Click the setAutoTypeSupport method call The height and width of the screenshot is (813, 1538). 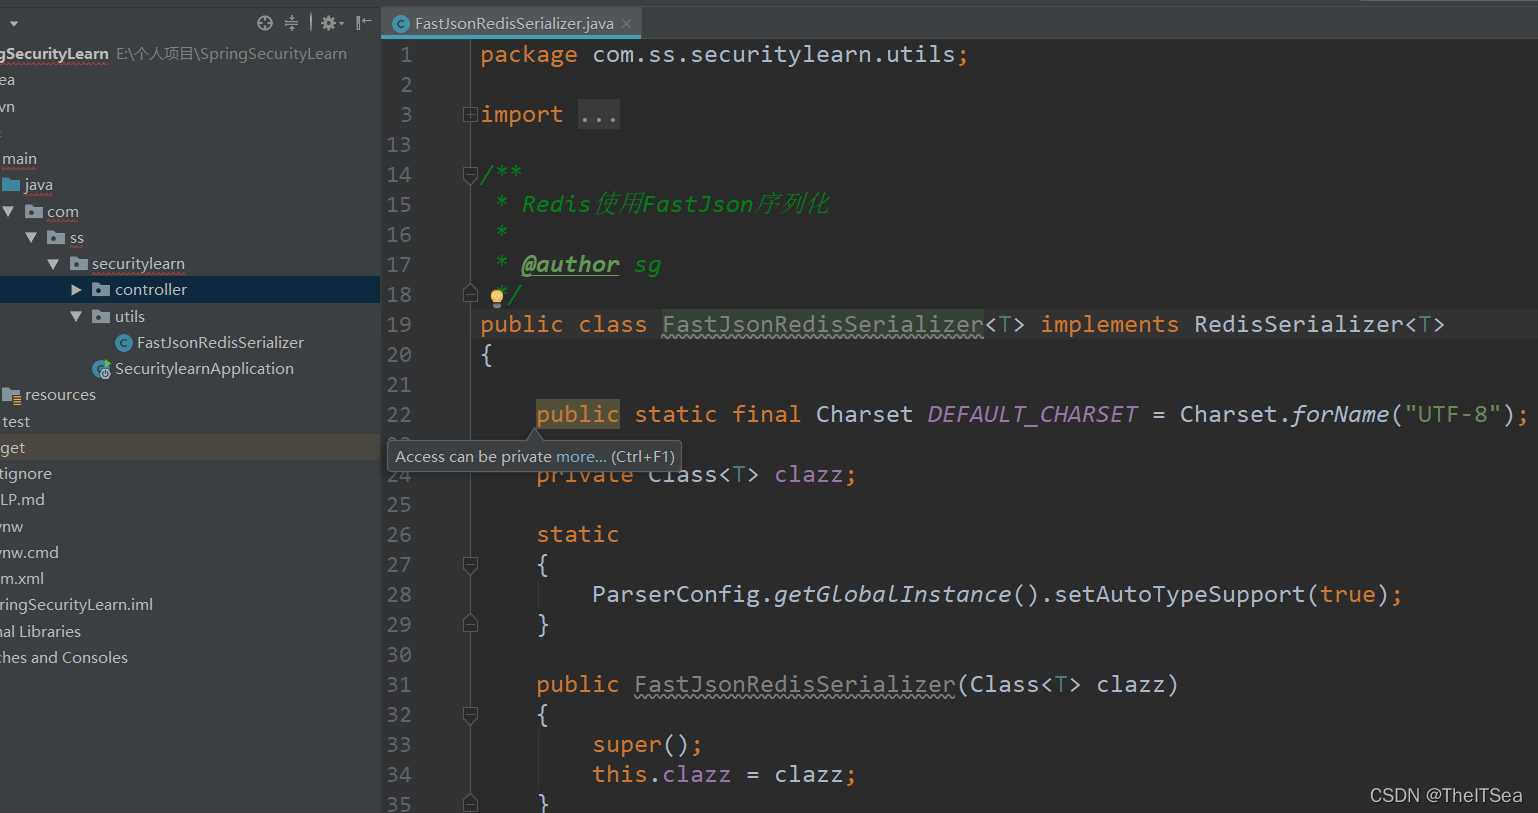coord(1180,594)
